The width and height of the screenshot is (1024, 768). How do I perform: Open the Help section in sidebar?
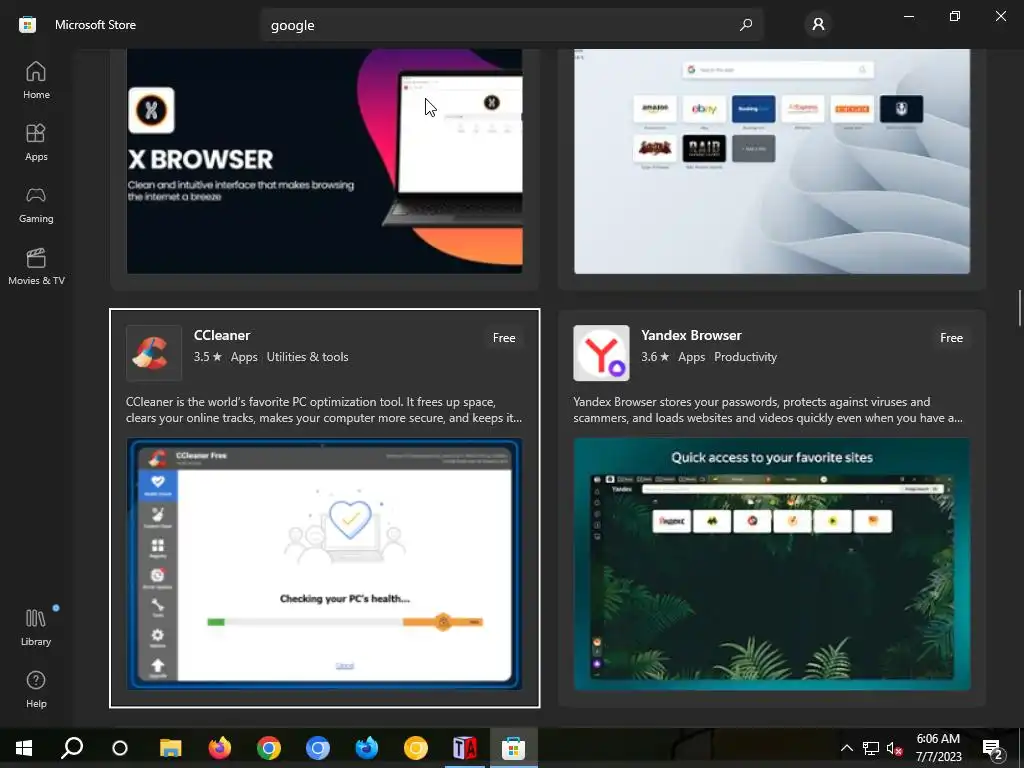click(36, 689)
